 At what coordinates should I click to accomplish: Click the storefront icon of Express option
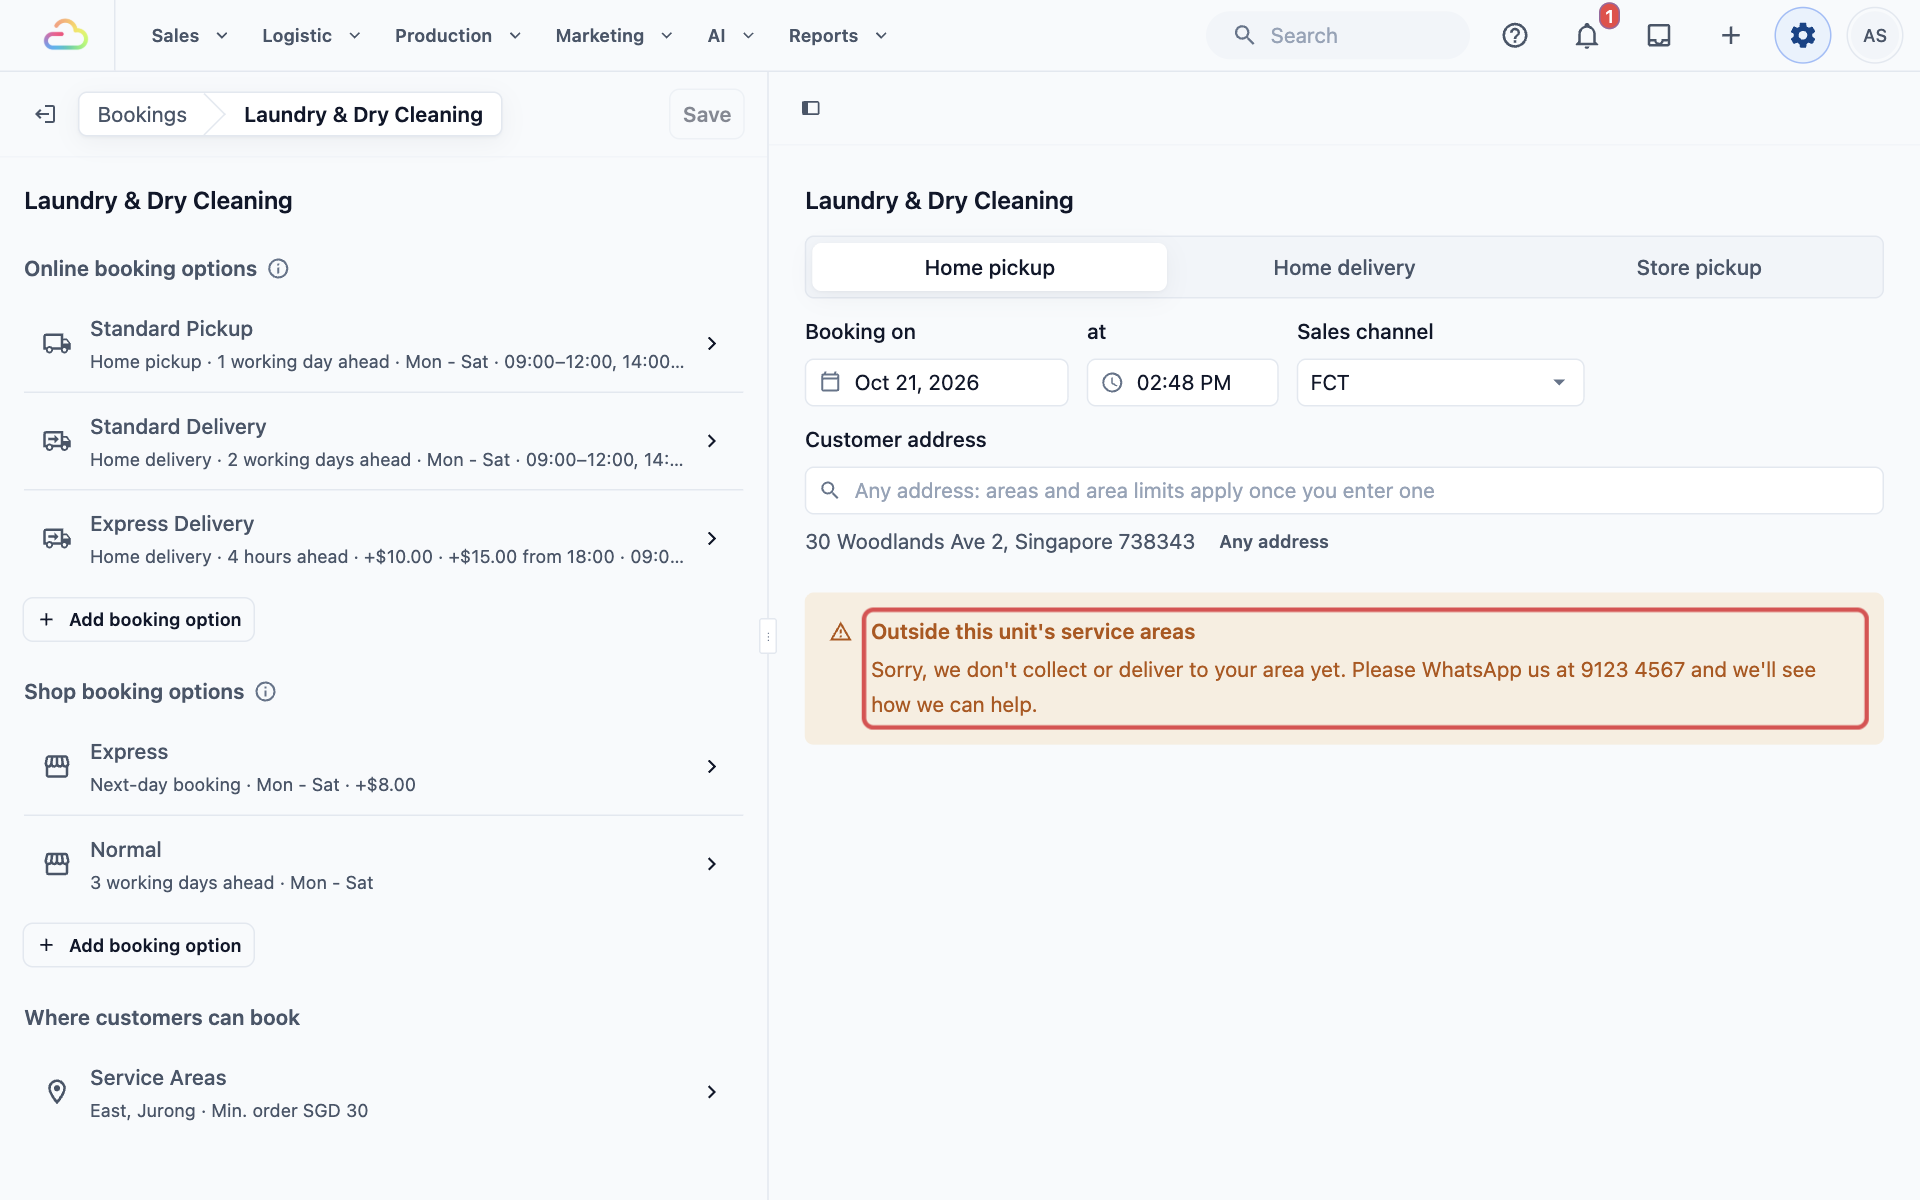[x=57, y=767]
